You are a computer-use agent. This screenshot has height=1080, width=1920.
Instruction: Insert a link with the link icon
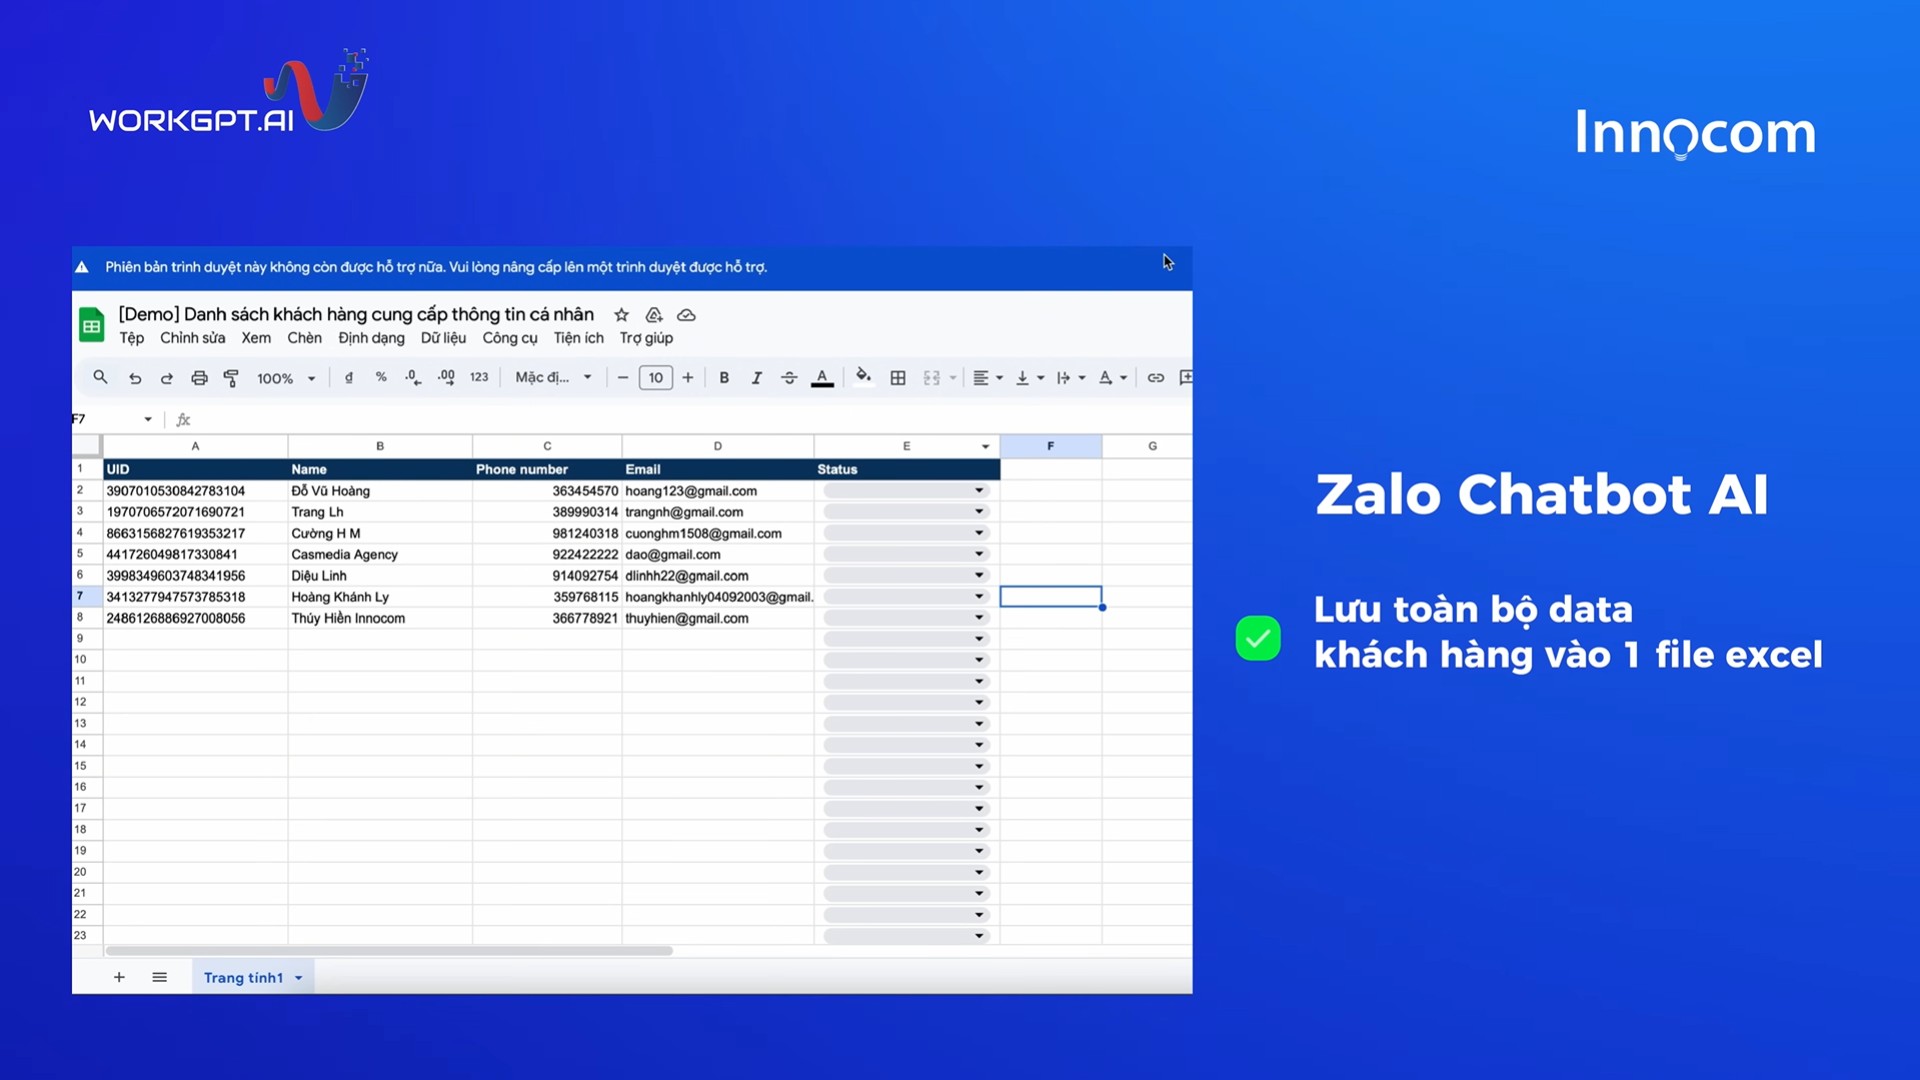[x=1155, y=377]
